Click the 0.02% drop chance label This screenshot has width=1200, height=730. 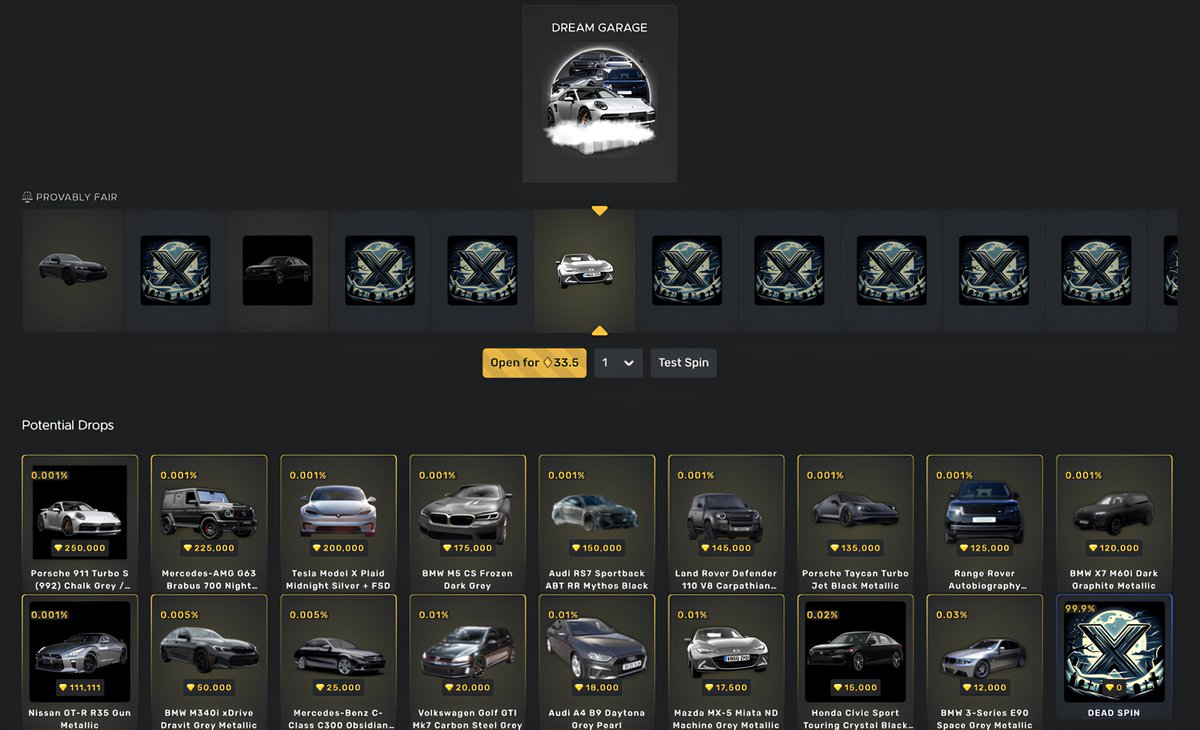tap(823, 614)
